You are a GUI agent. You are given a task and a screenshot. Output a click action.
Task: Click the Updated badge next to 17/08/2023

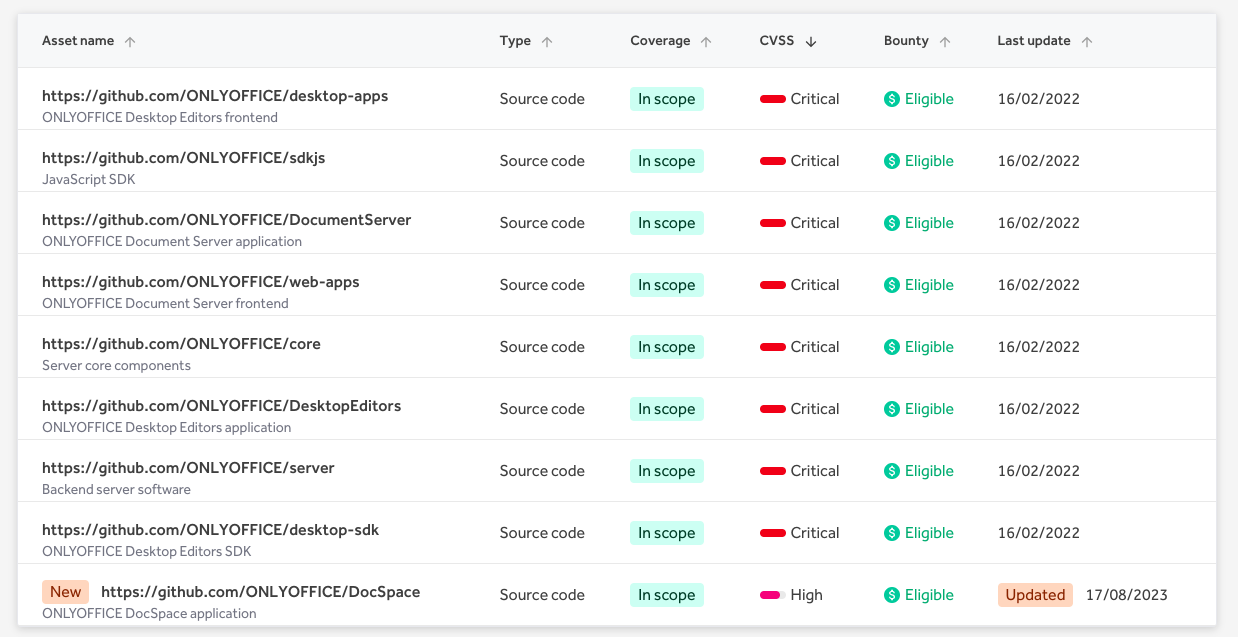pyautogui.click(x=1035, y=595)
